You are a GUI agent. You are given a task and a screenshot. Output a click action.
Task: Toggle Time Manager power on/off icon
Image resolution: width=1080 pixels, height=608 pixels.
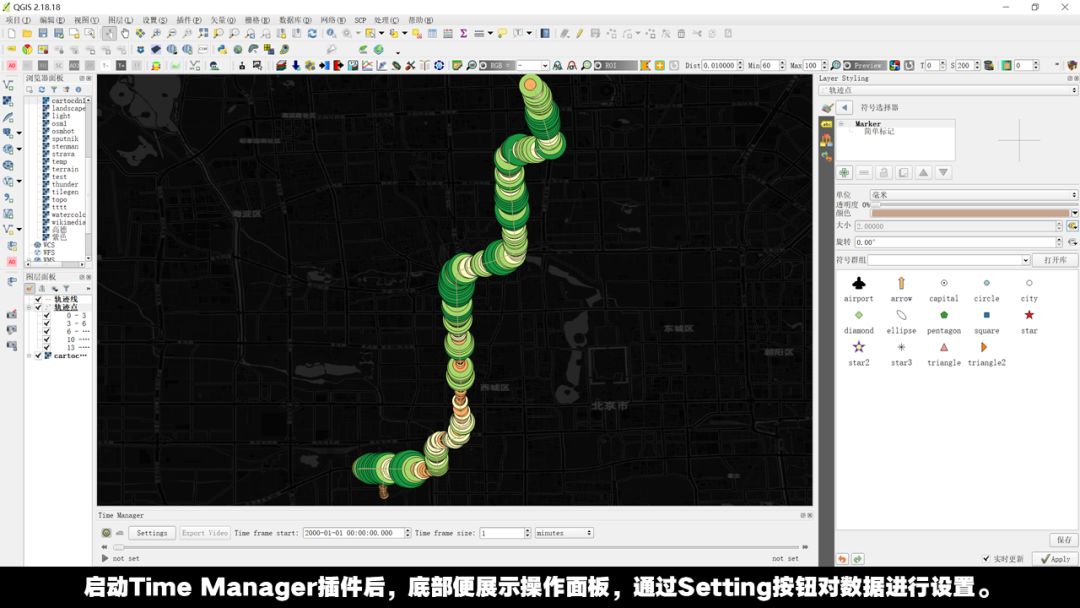pos(106,533)
